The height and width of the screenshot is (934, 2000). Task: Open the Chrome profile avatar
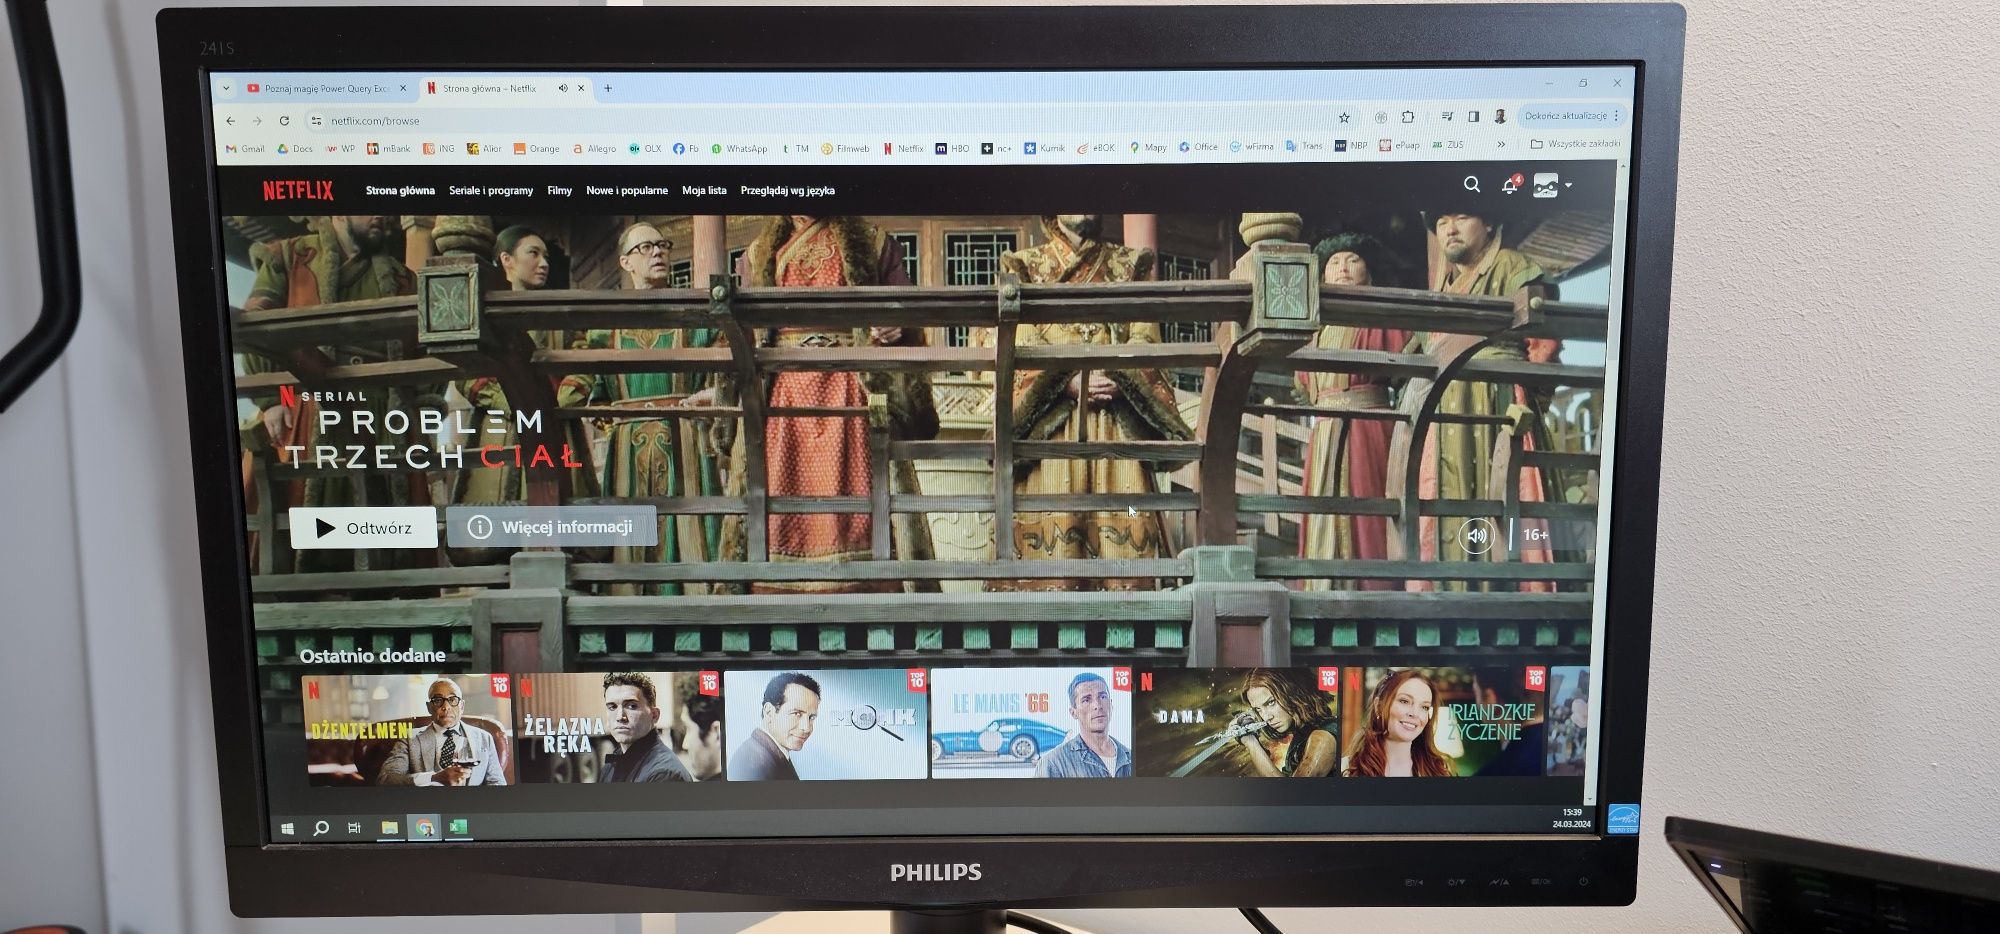pyautogui.click(x=1500, y=116)
